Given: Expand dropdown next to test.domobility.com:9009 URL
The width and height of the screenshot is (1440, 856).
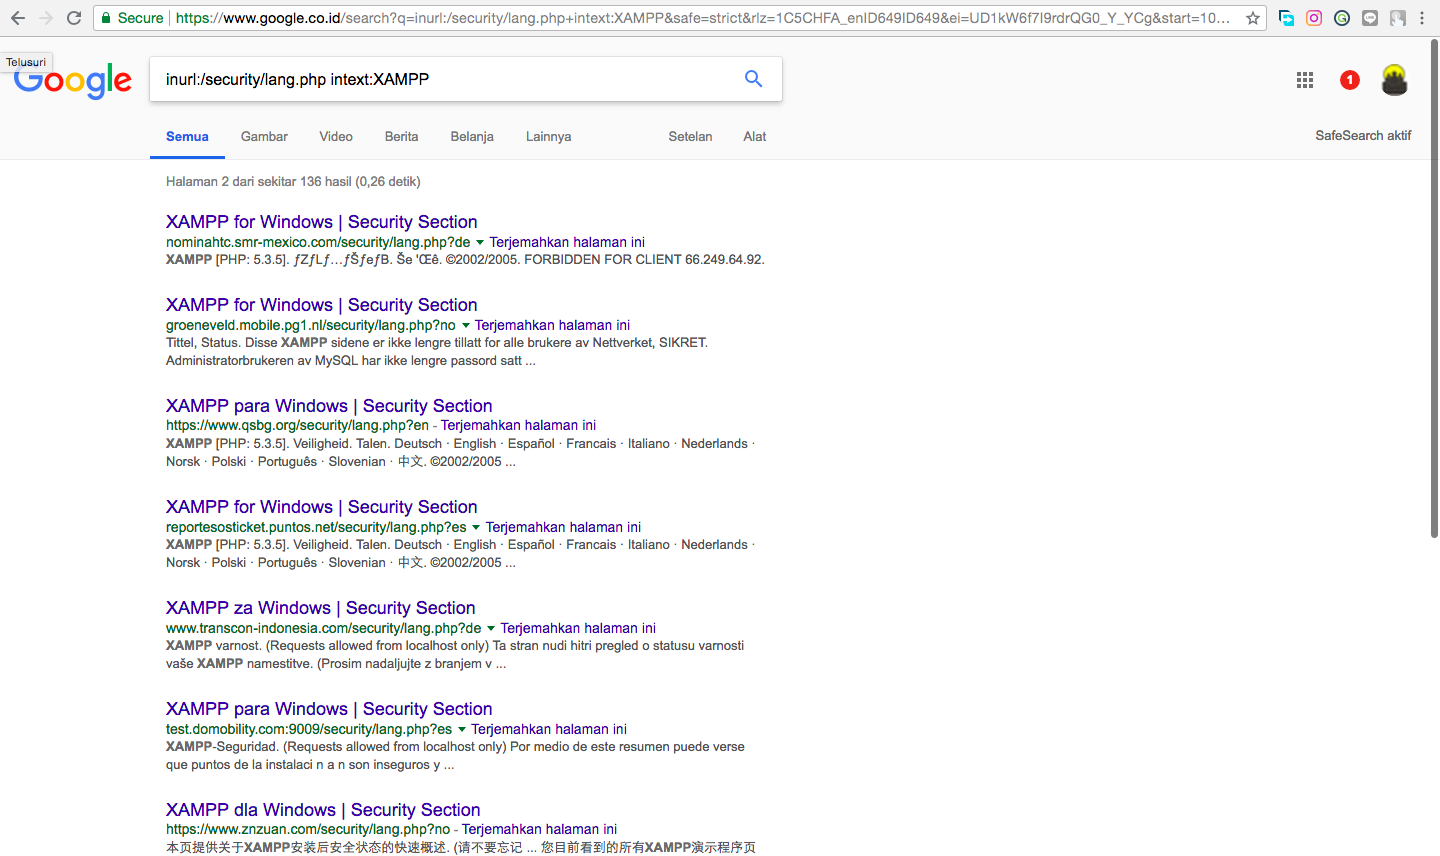Looking at the screenshot, I should tap(462, 730).
